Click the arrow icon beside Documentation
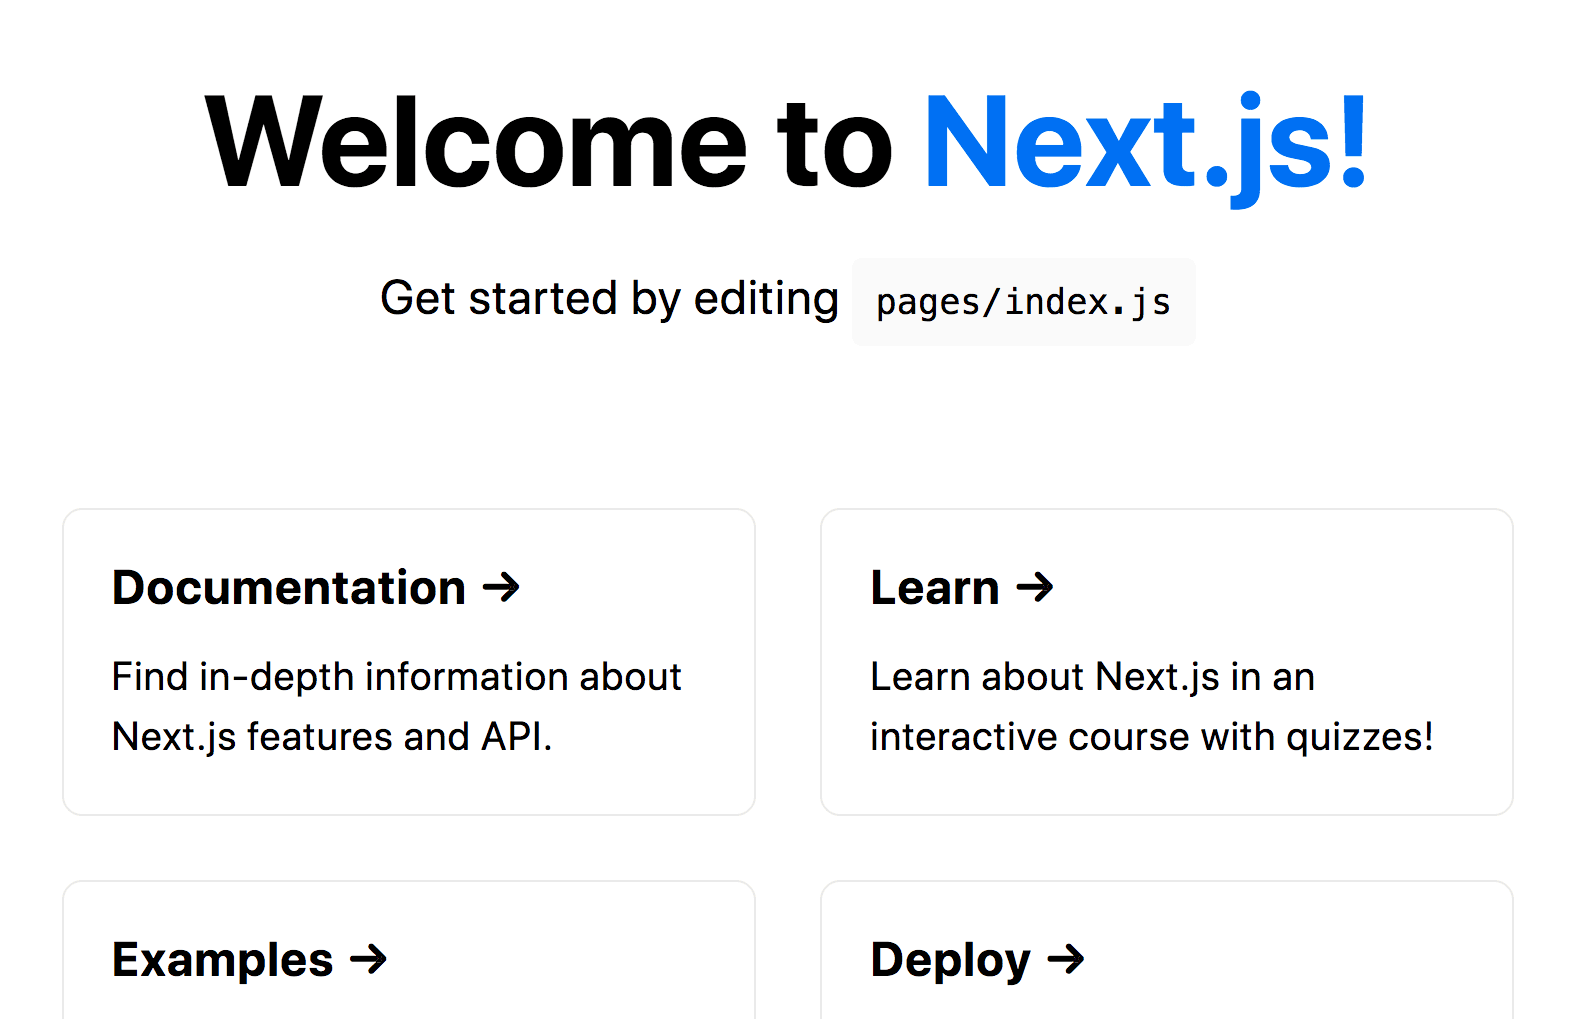 click(x=501, y=587)
